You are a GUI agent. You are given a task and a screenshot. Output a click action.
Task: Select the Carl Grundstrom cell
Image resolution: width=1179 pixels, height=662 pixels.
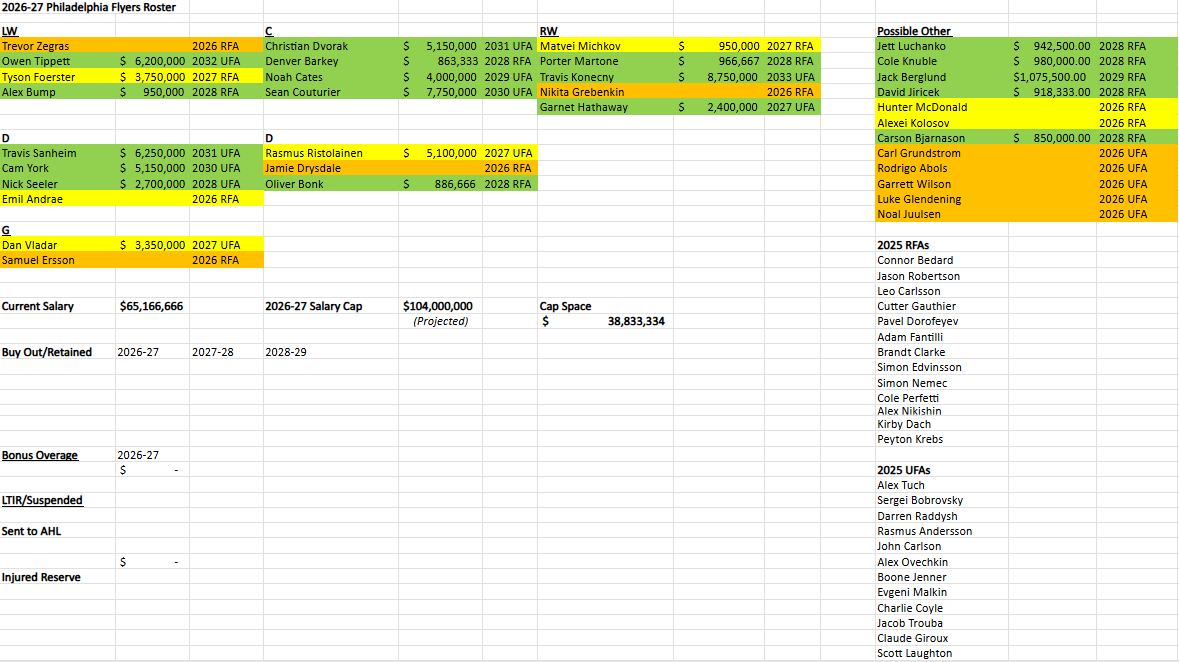[x=942, y=153]
